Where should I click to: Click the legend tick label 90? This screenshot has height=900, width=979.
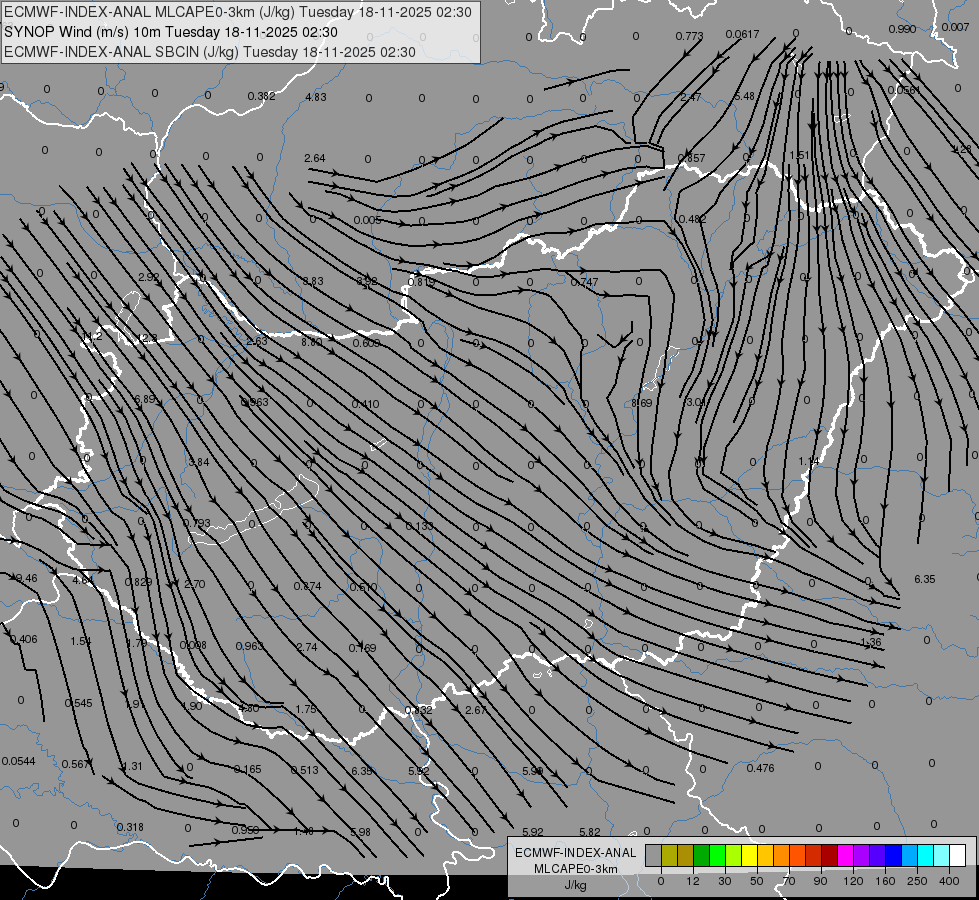[820, 881]
